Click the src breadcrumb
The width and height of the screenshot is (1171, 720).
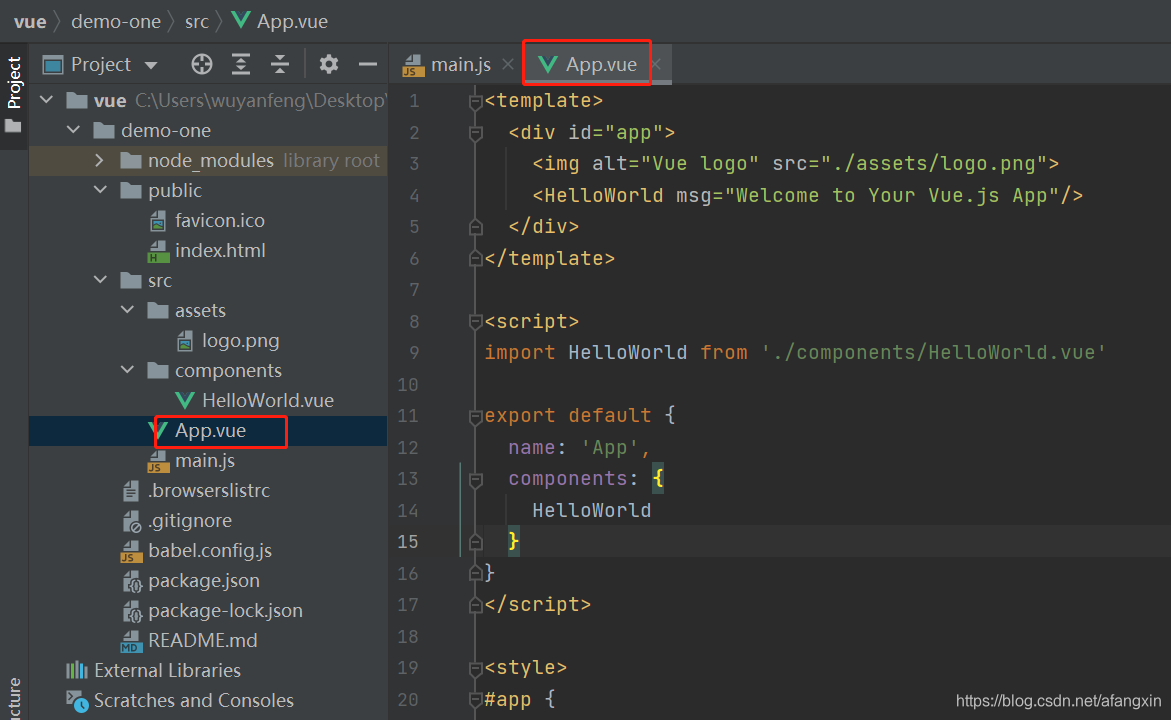click(x=196, y=21)
